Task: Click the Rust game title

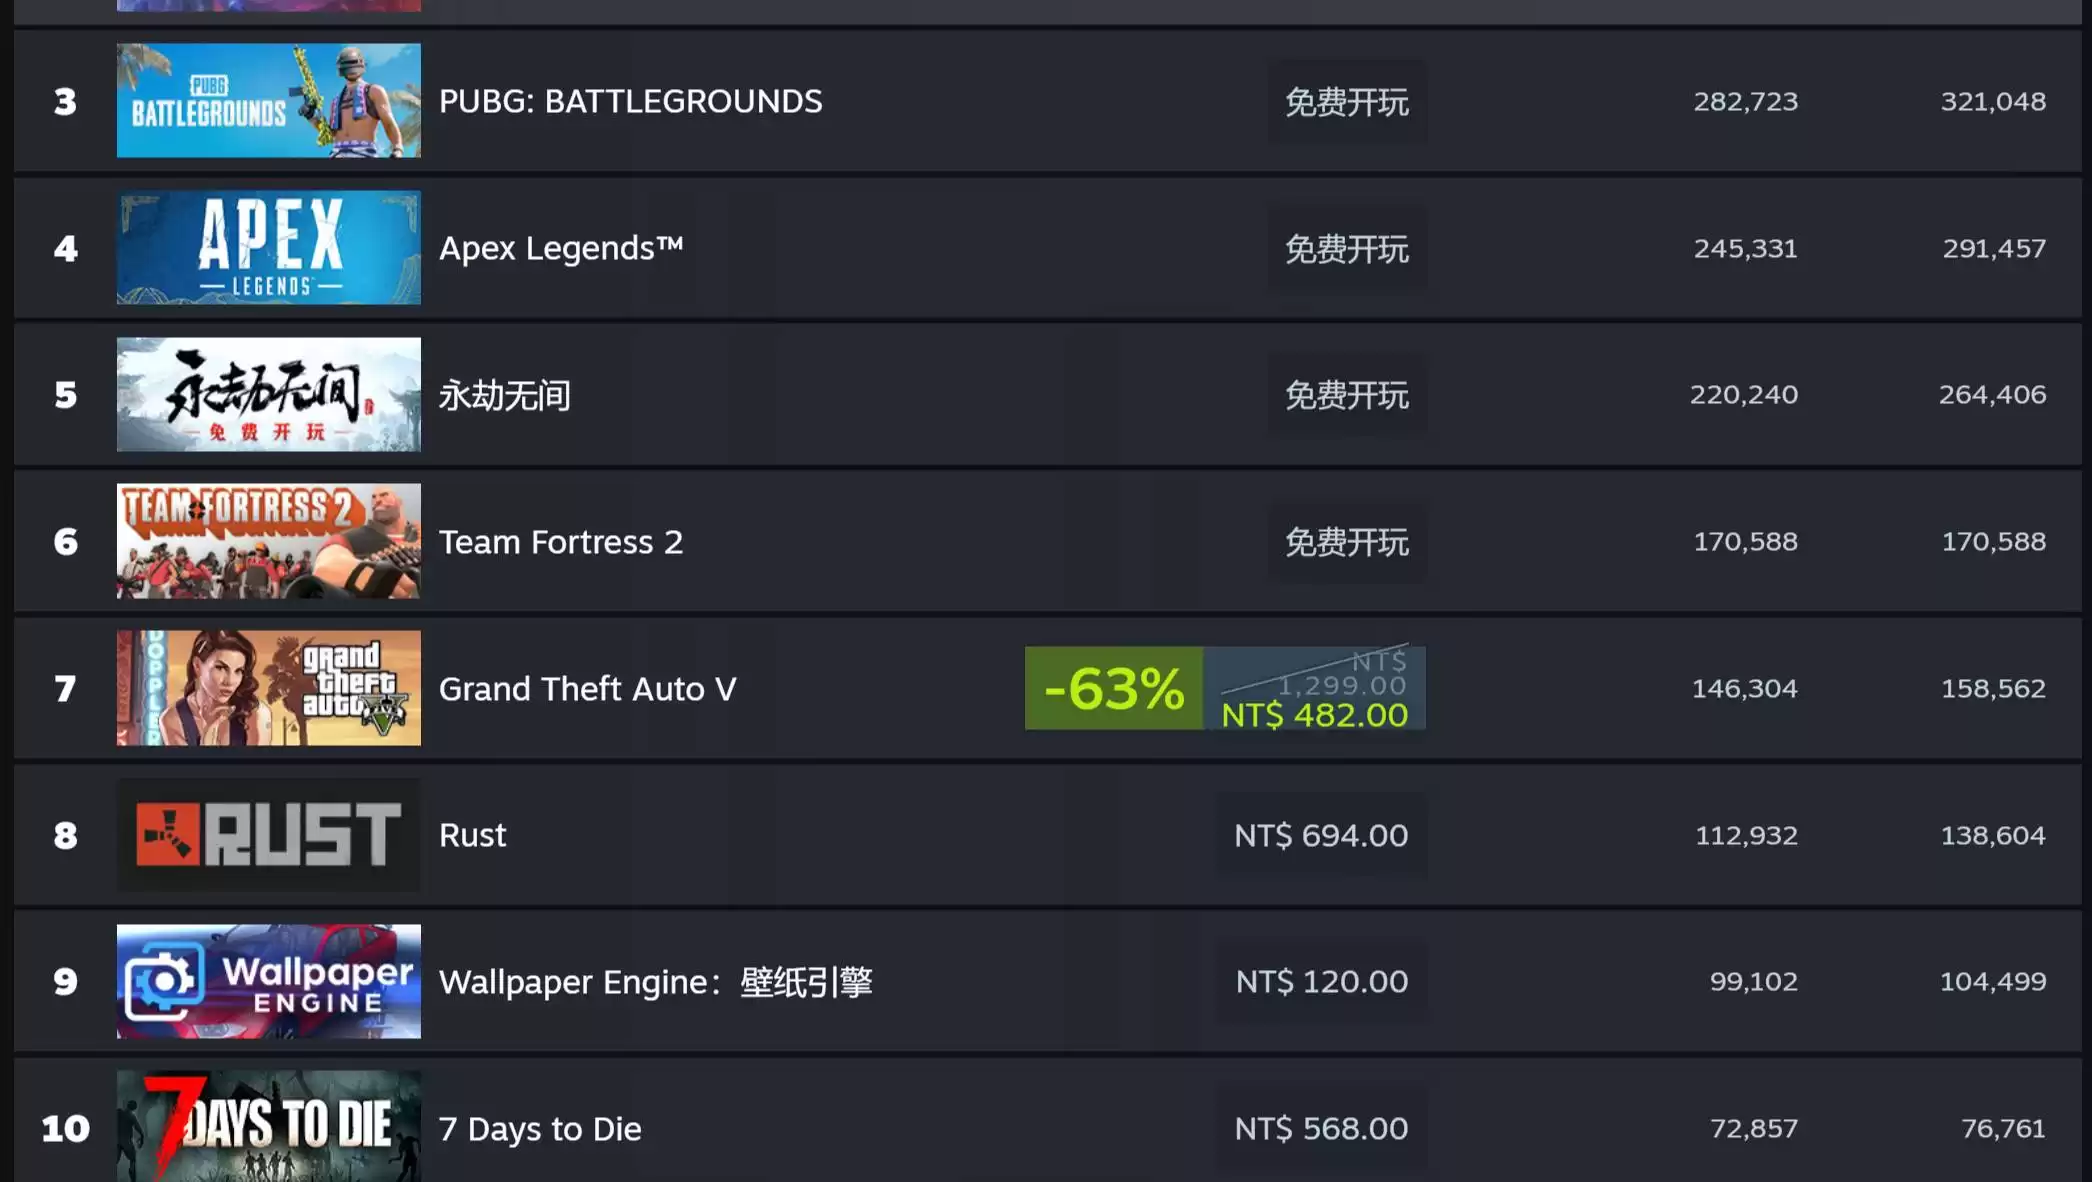Action: (473, 835)
